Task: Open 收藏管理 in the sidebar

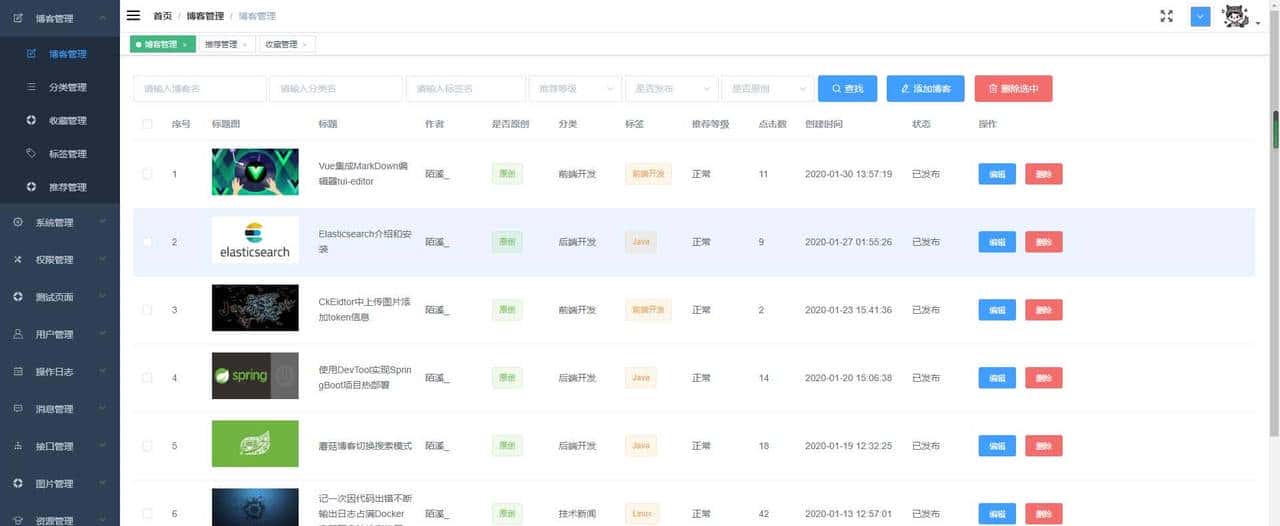Action: [x=60, y=120]
